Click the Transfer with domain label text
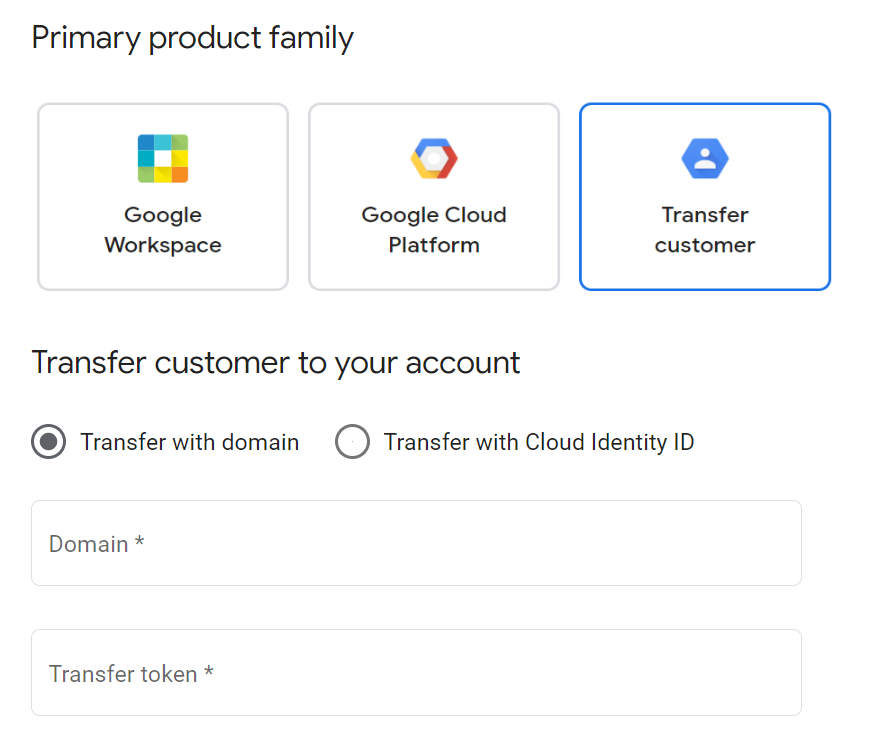The image size is (869, 740). point(188,441)
